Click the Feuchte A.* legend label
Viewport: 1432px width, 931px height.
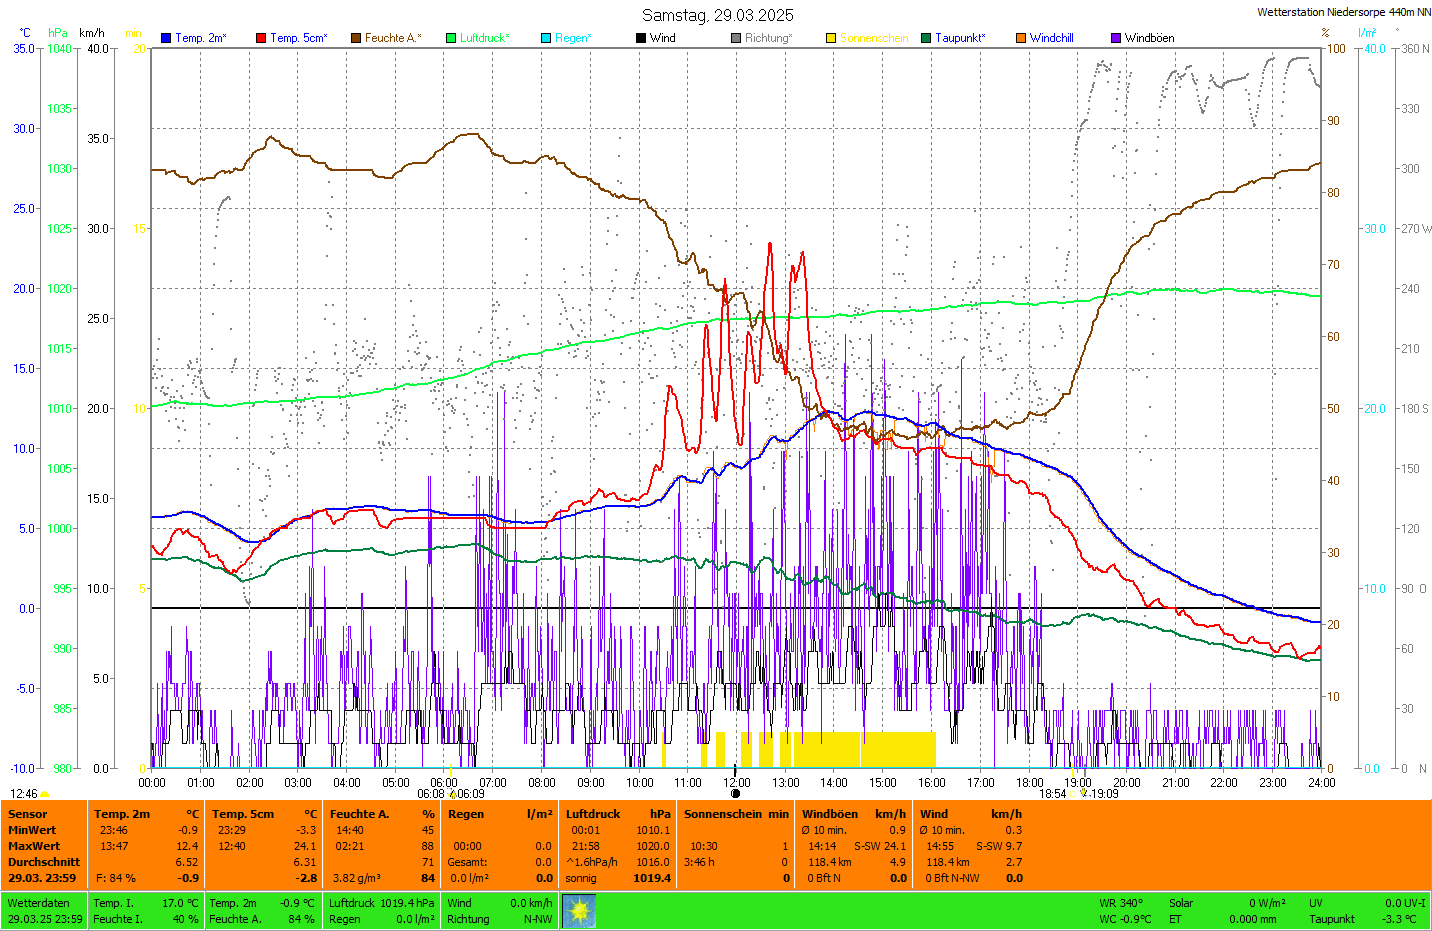pos(393,38)
